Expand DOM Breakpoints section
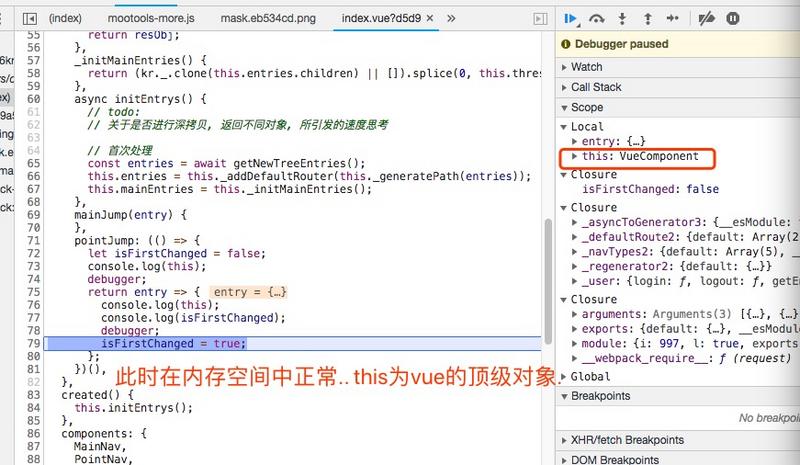 pos(564,460)
